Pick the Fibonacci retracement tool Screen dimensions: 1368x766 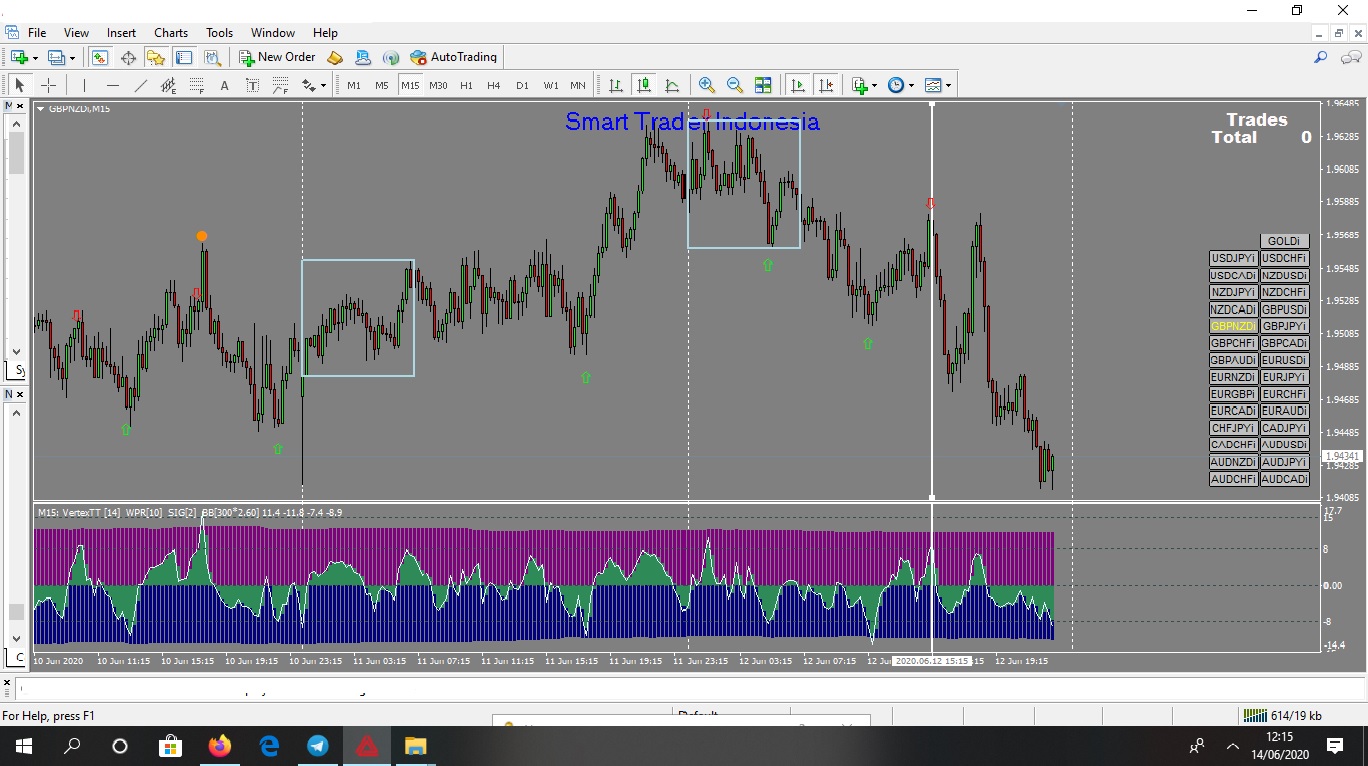coord(196,85)
